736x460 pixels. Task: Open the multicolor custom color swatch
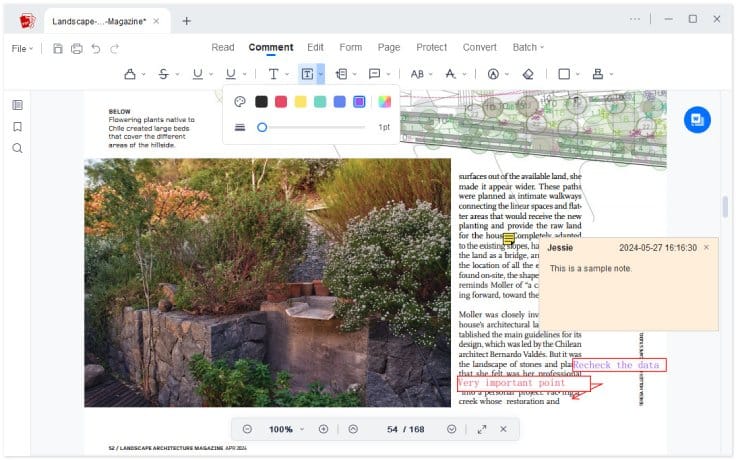tap(384, 101)
